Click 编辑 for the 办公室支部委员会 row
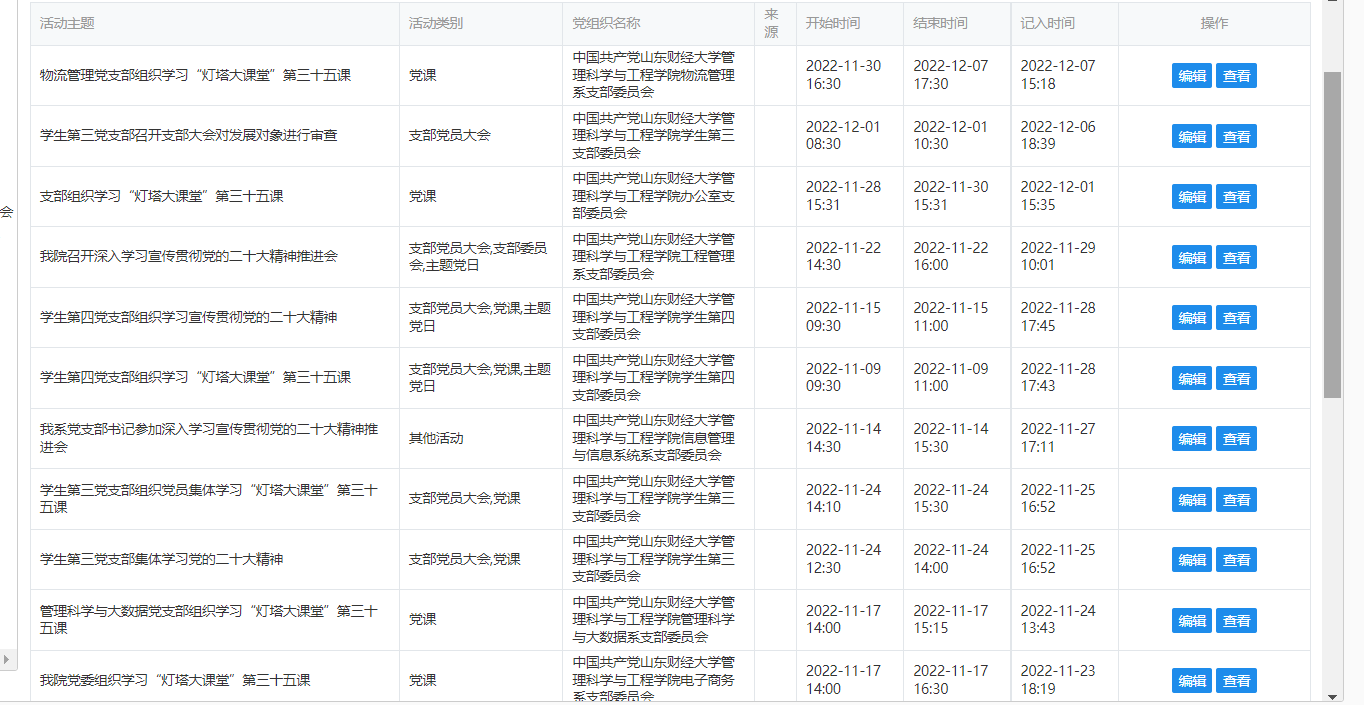 point(1191,197)
